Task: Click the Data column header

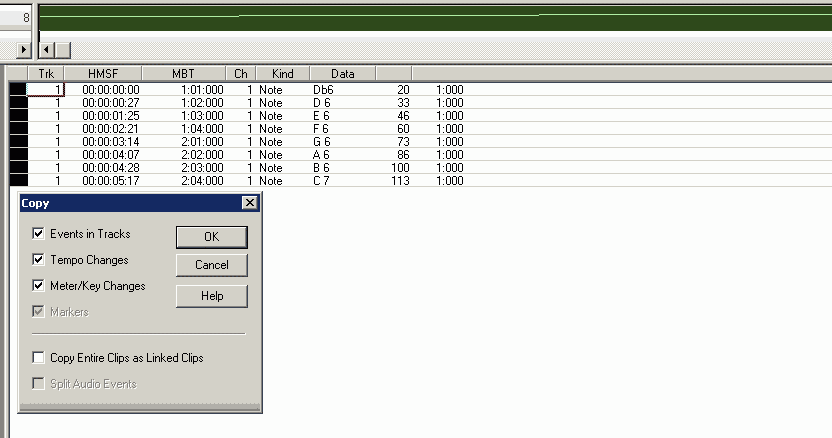Action: click(342, 74)
